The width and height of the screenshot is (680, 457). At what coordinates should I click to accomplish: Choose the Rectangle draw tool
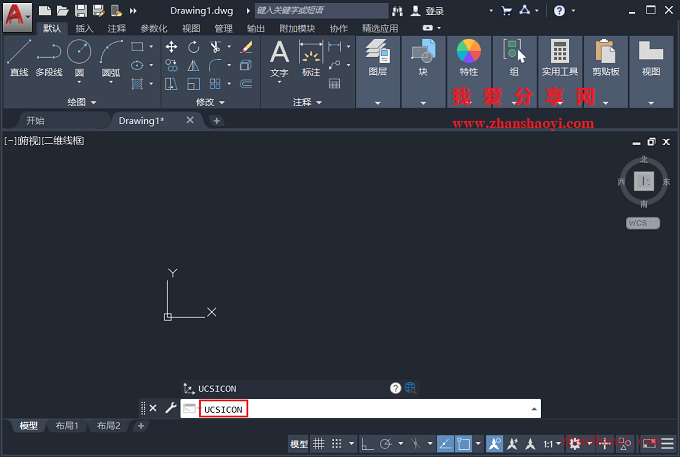tap(137, 46)
